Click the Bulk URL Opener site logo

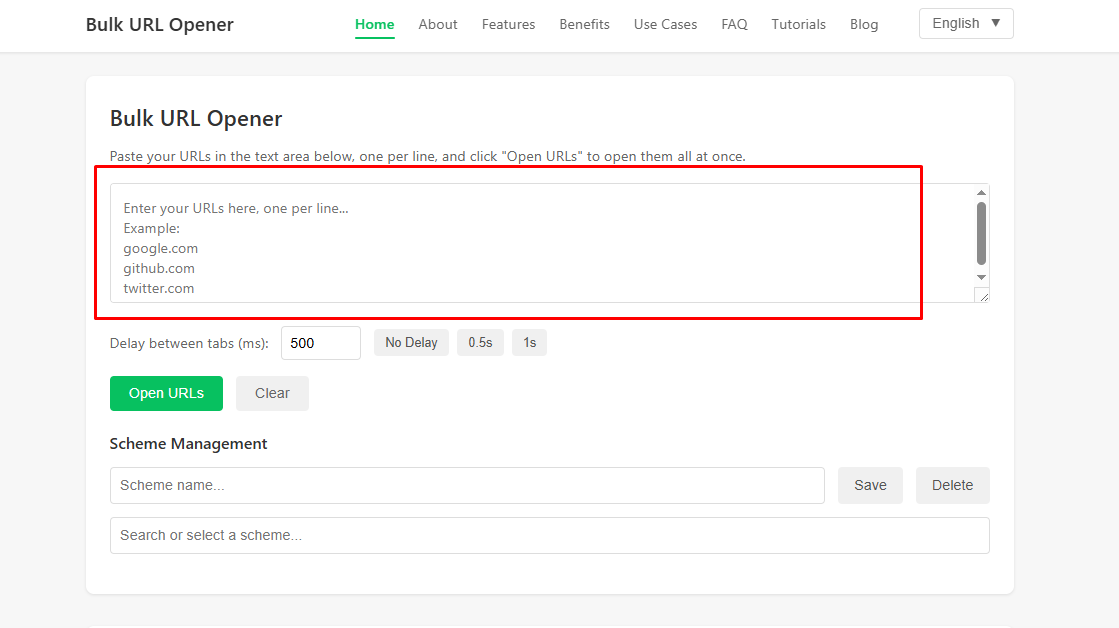click(160, 24)
